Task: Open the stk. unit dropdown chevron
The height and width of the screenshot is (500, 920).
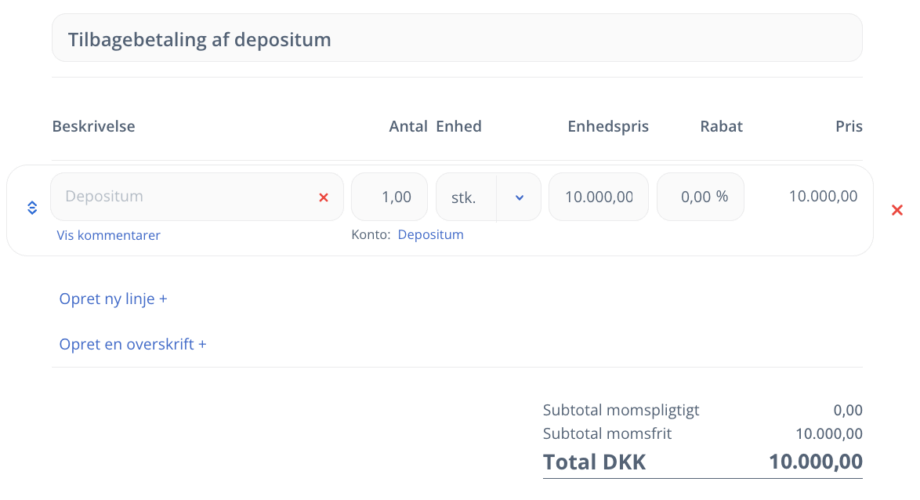Action: [x=519, y=198]
